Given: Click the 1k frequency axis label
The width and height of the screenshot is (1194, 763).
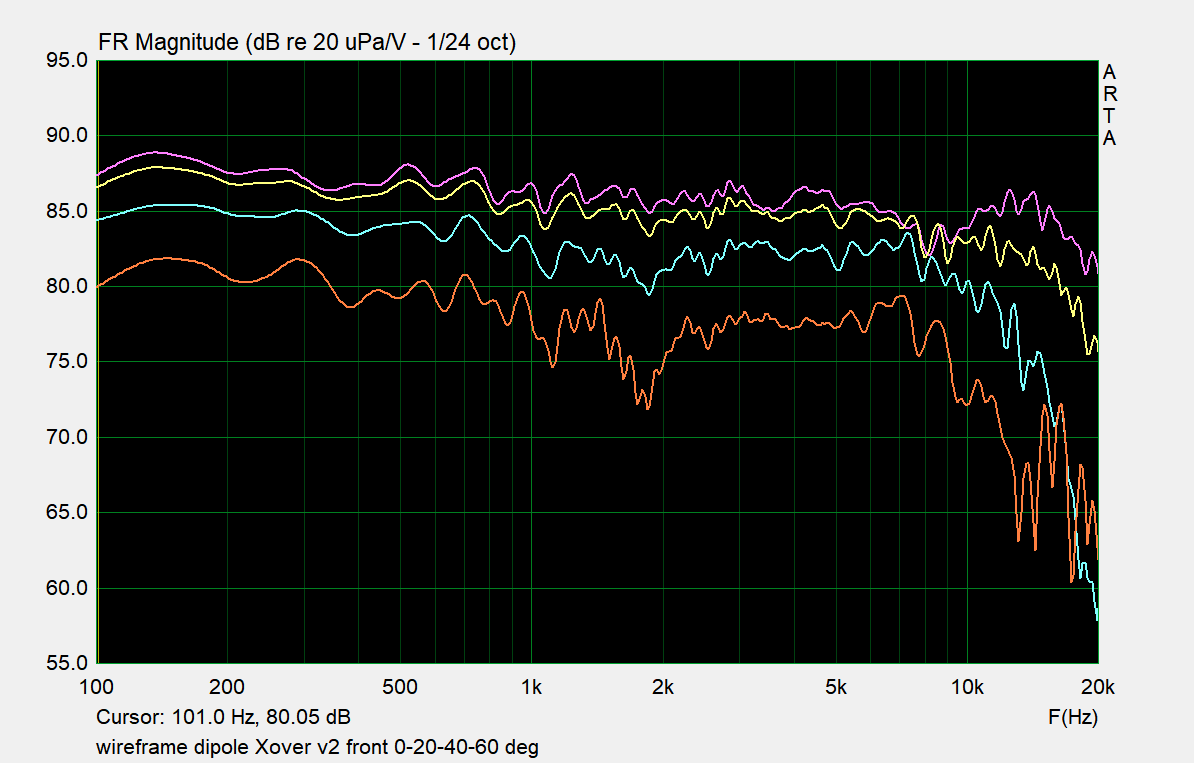Looking at the screenshot, I should [x=532, y=687].
